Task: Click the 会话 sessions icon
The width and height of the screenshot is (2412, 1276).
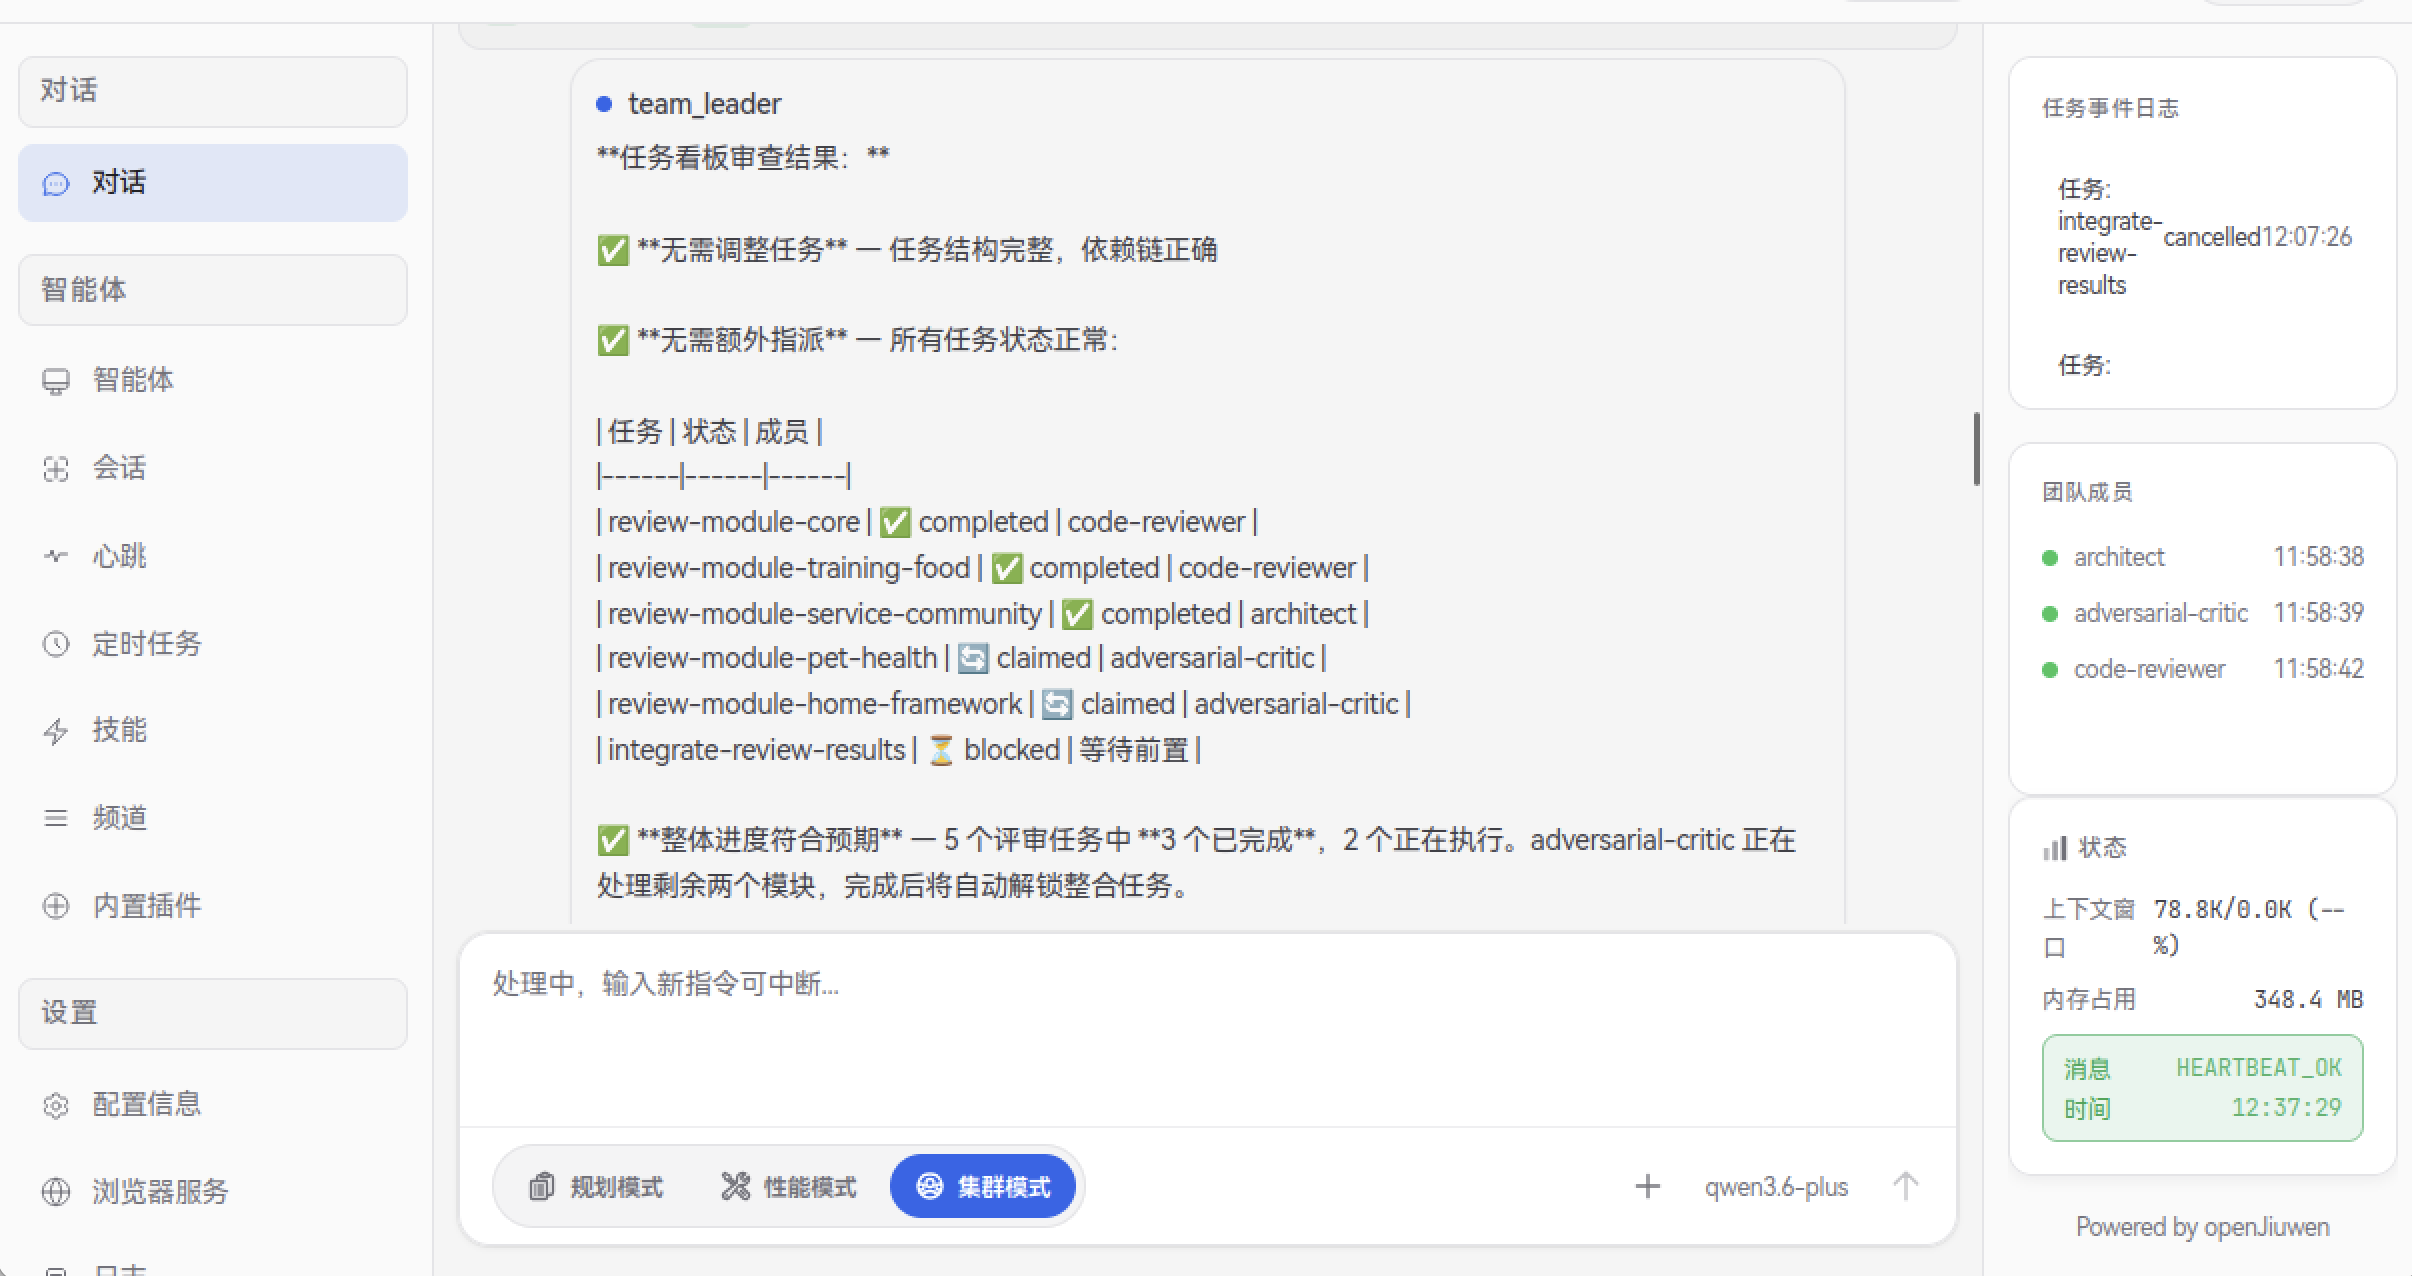Action: tap(56, 469)
